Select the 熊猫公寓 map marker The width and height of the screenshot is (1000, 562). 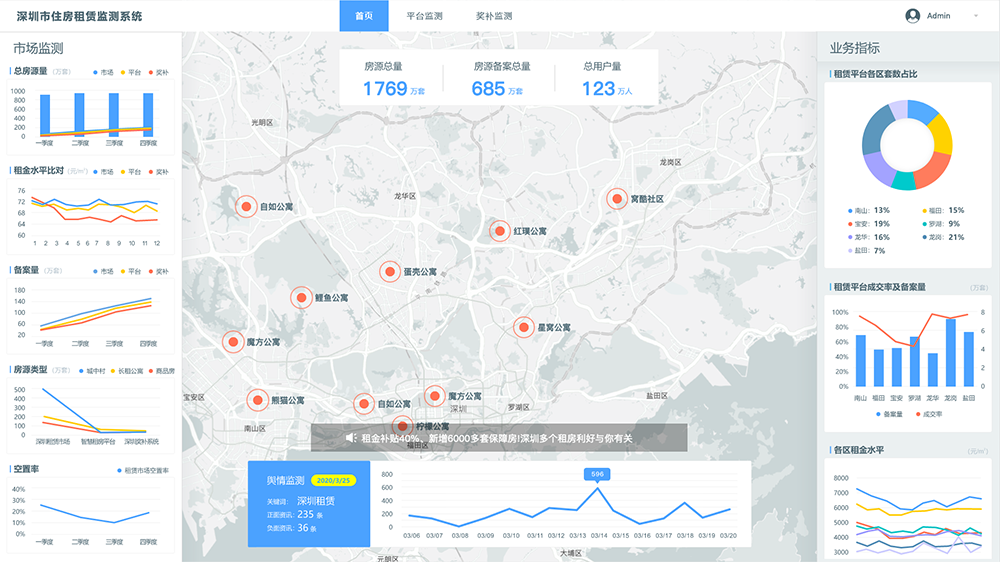258,401
